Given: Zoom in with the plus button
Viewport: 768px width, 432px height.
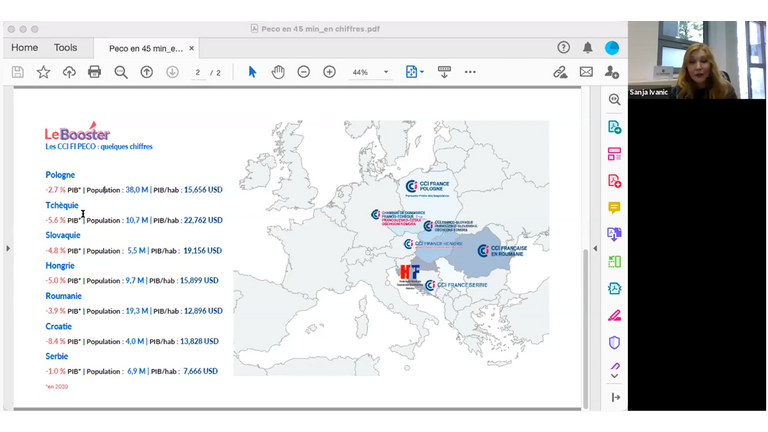Looking at the screenshot, I should (x=329, y=72).
